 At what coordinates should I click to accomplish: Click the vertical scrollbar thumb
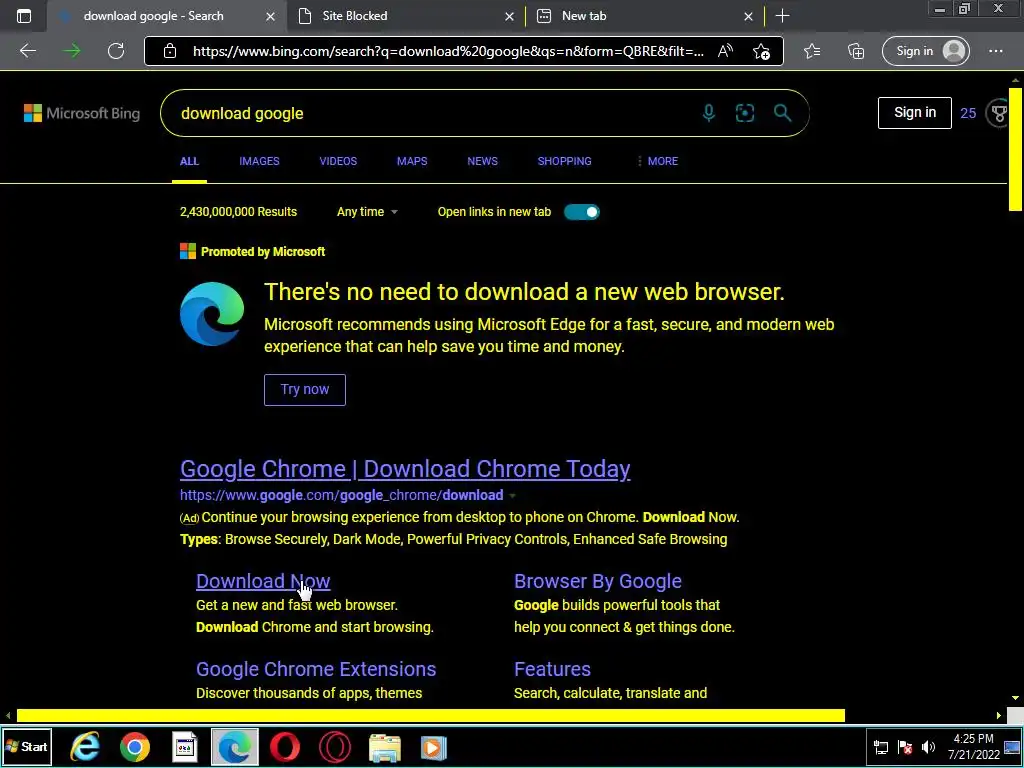click(1016, 150)
